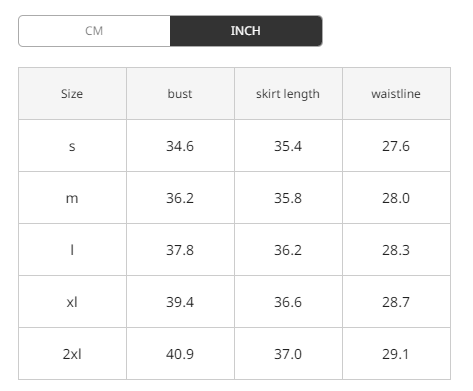Select the INCH unit toggle
Viewport: 473px width, 391px height.
[246, 31]
